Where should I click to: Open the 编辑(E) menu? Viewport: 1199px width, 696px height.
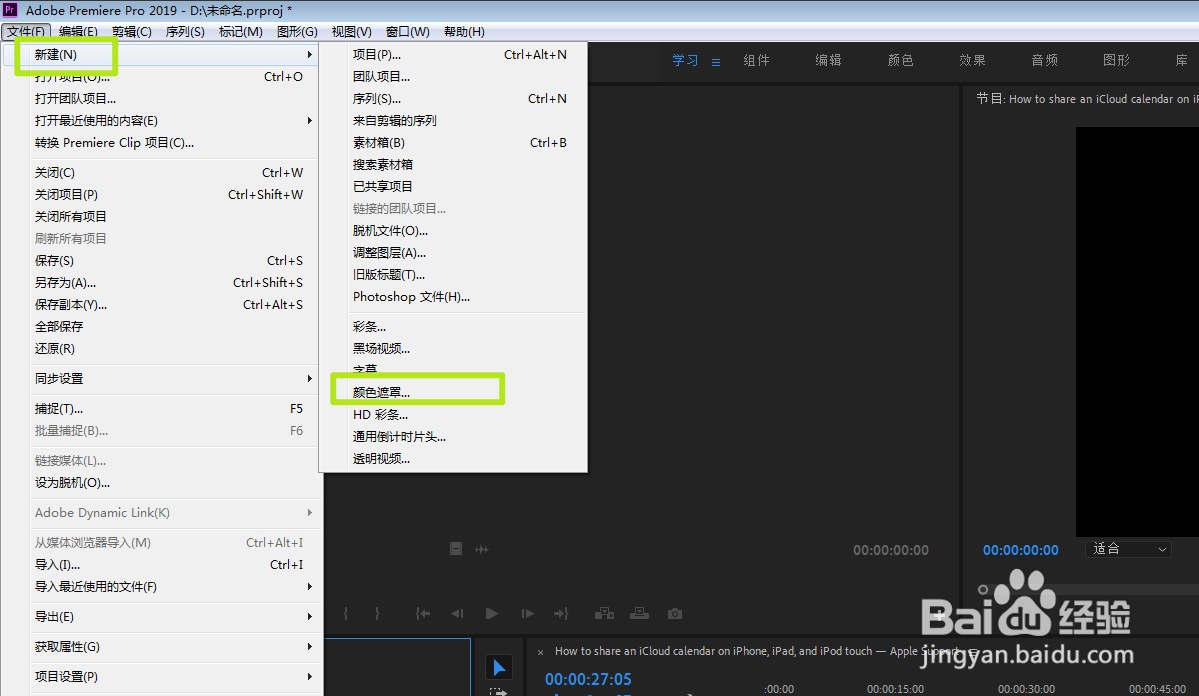point(78,31)
